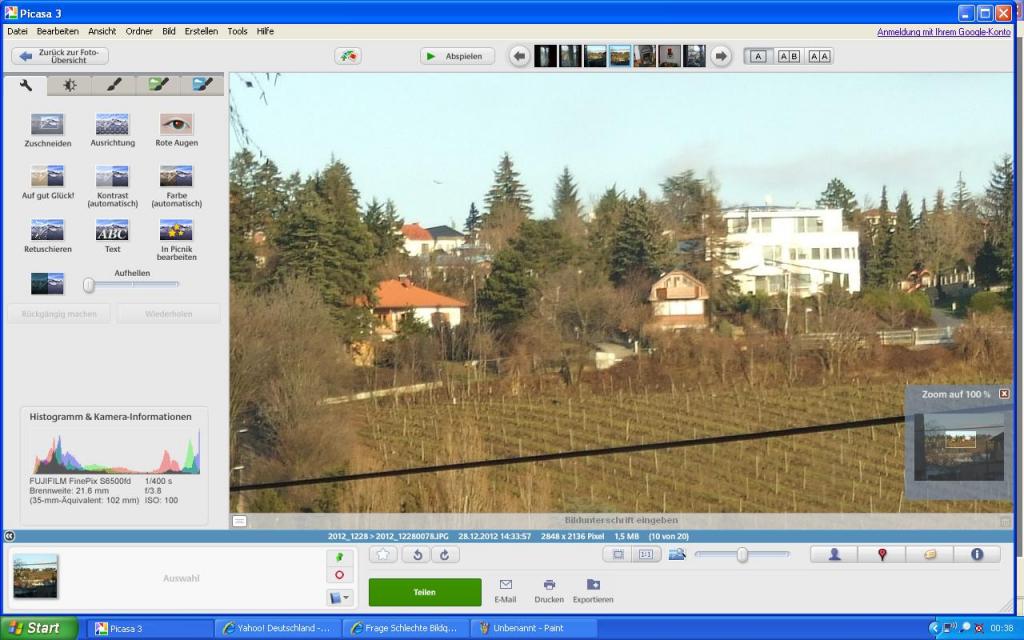Click the Bildunterschrift eingeben caption field
This screenshot has width=1024, height=640.
[621, 520]
